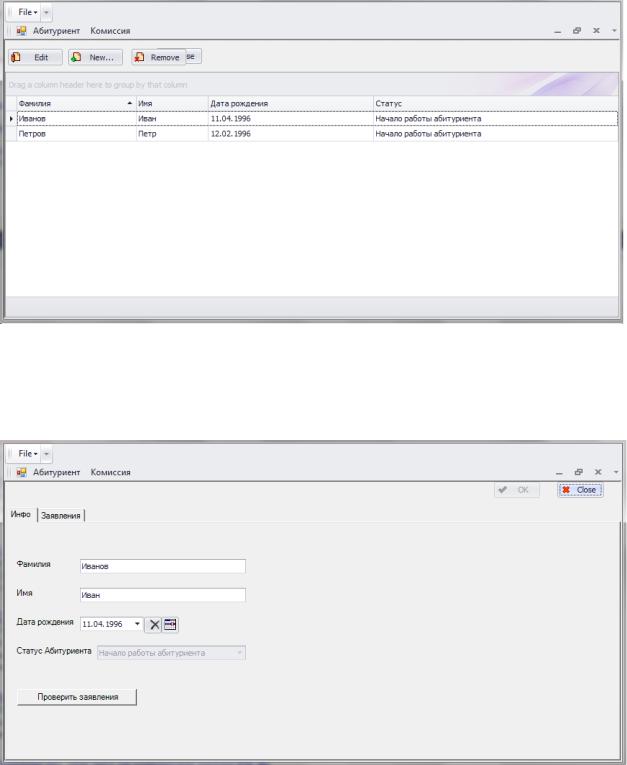Open Комиссия menu in lower window
627x765 pixels.
110,472
